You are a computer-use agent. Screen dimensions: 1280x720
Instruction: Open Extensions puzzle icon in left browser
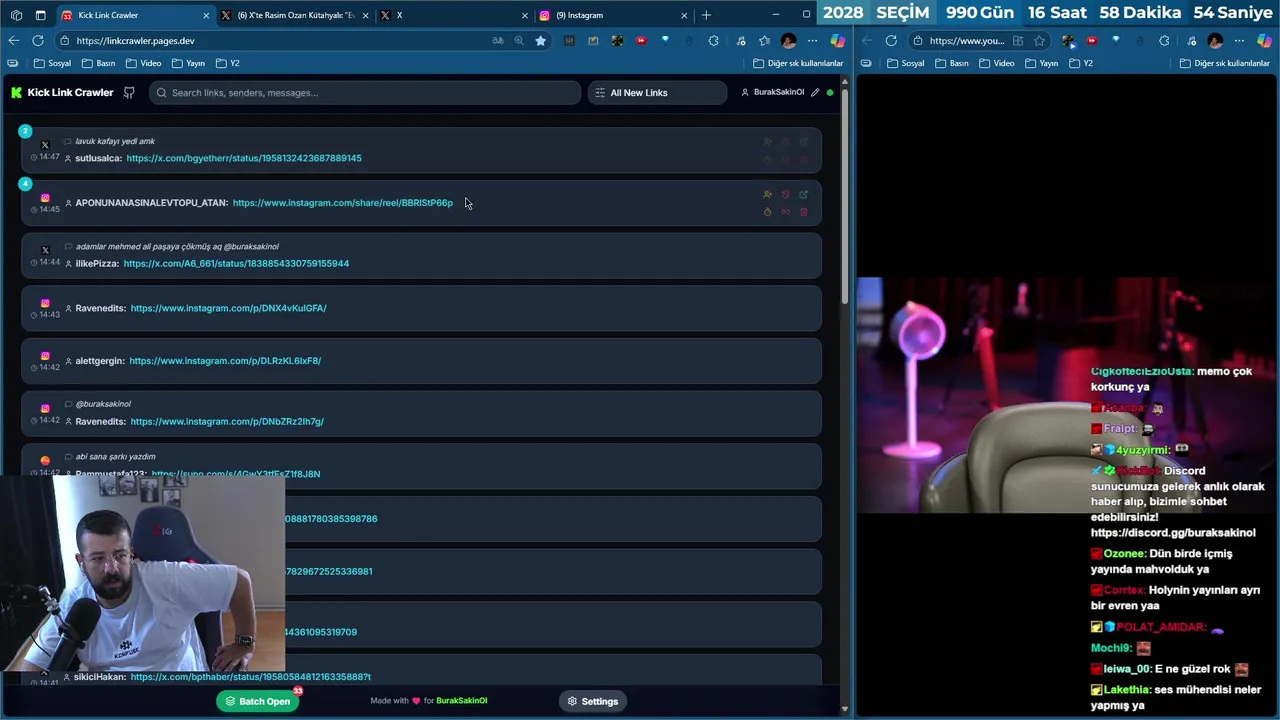(x=713, y=41)
